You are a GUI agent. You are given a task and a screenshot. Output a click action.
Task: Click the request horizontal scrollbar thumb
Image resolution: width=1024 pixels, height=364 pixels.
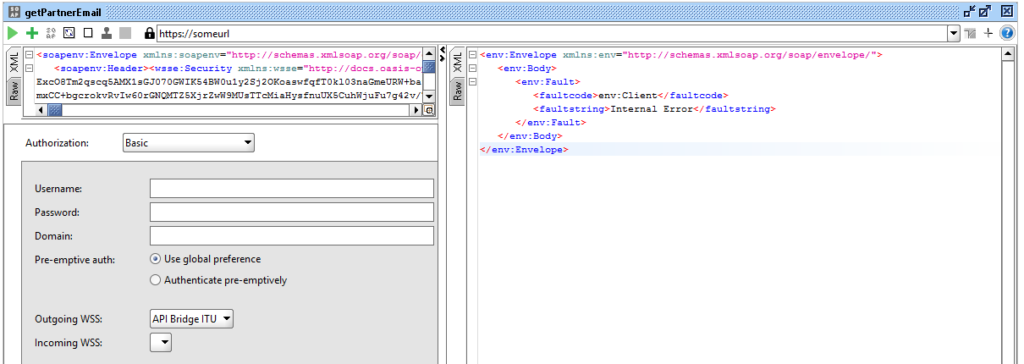(55, 110)
